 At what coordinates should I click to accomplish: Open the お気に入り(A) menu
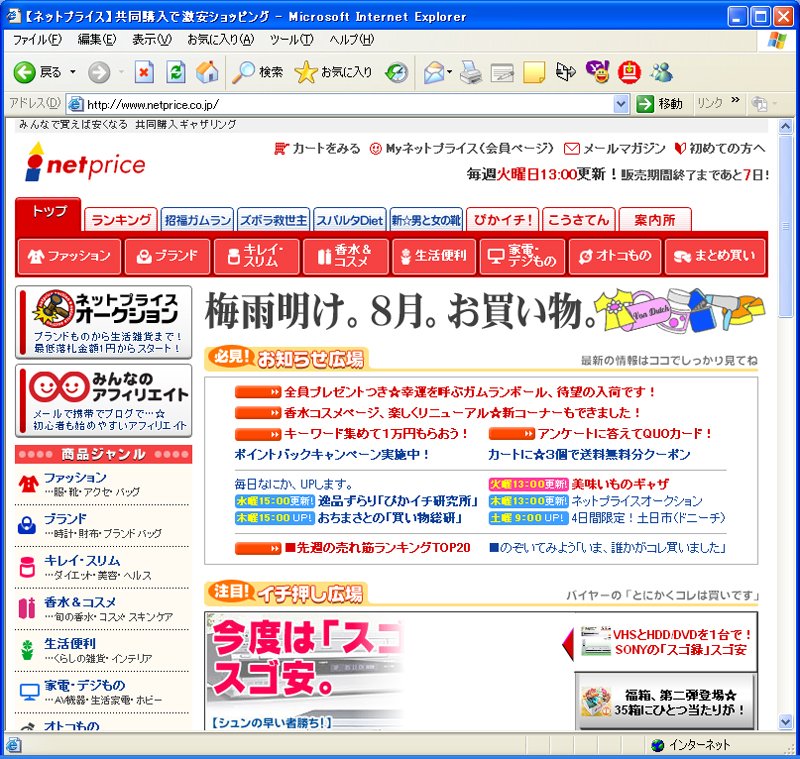click(220, 40)
